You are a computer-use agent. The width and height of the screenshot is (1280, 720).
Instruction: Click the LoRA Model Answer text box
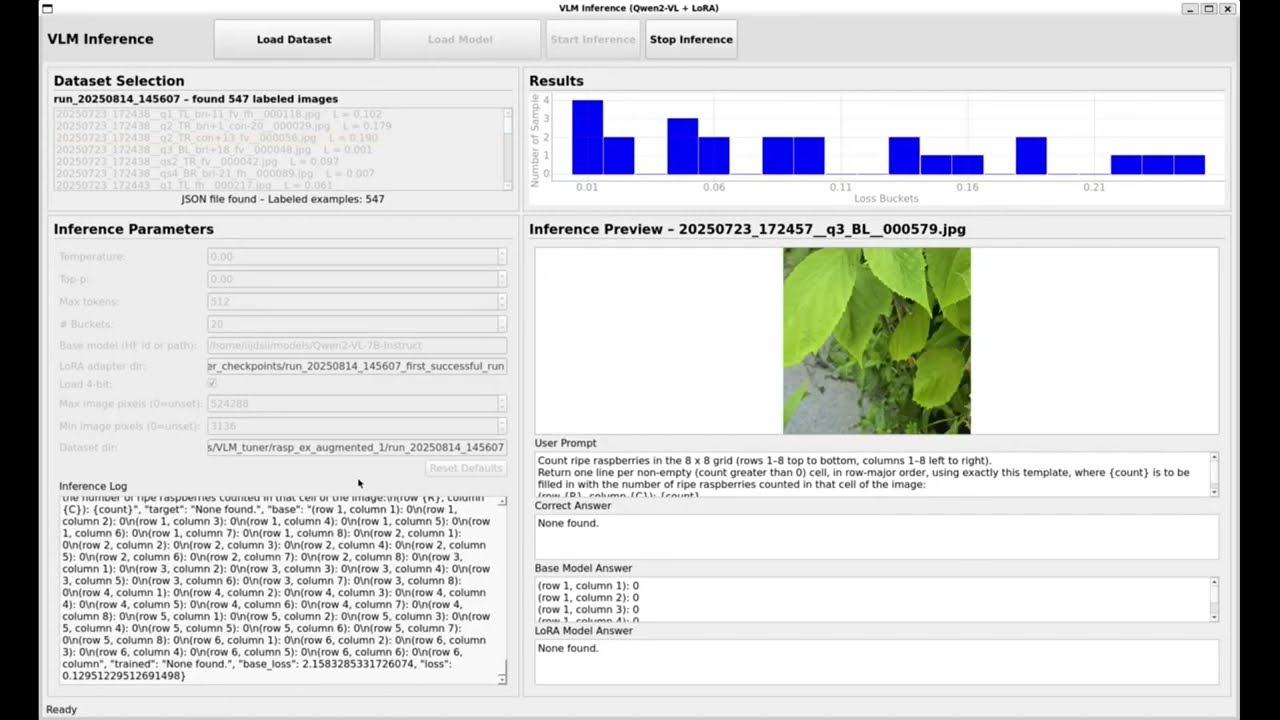tap(876, 662)
